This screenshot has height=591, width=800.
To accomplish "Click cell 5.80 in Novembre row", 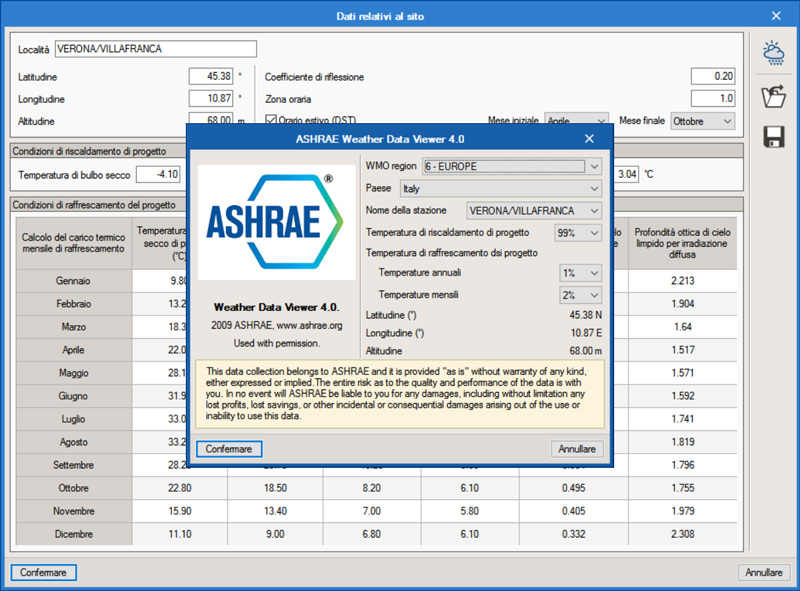I will (x=470, y=511).
